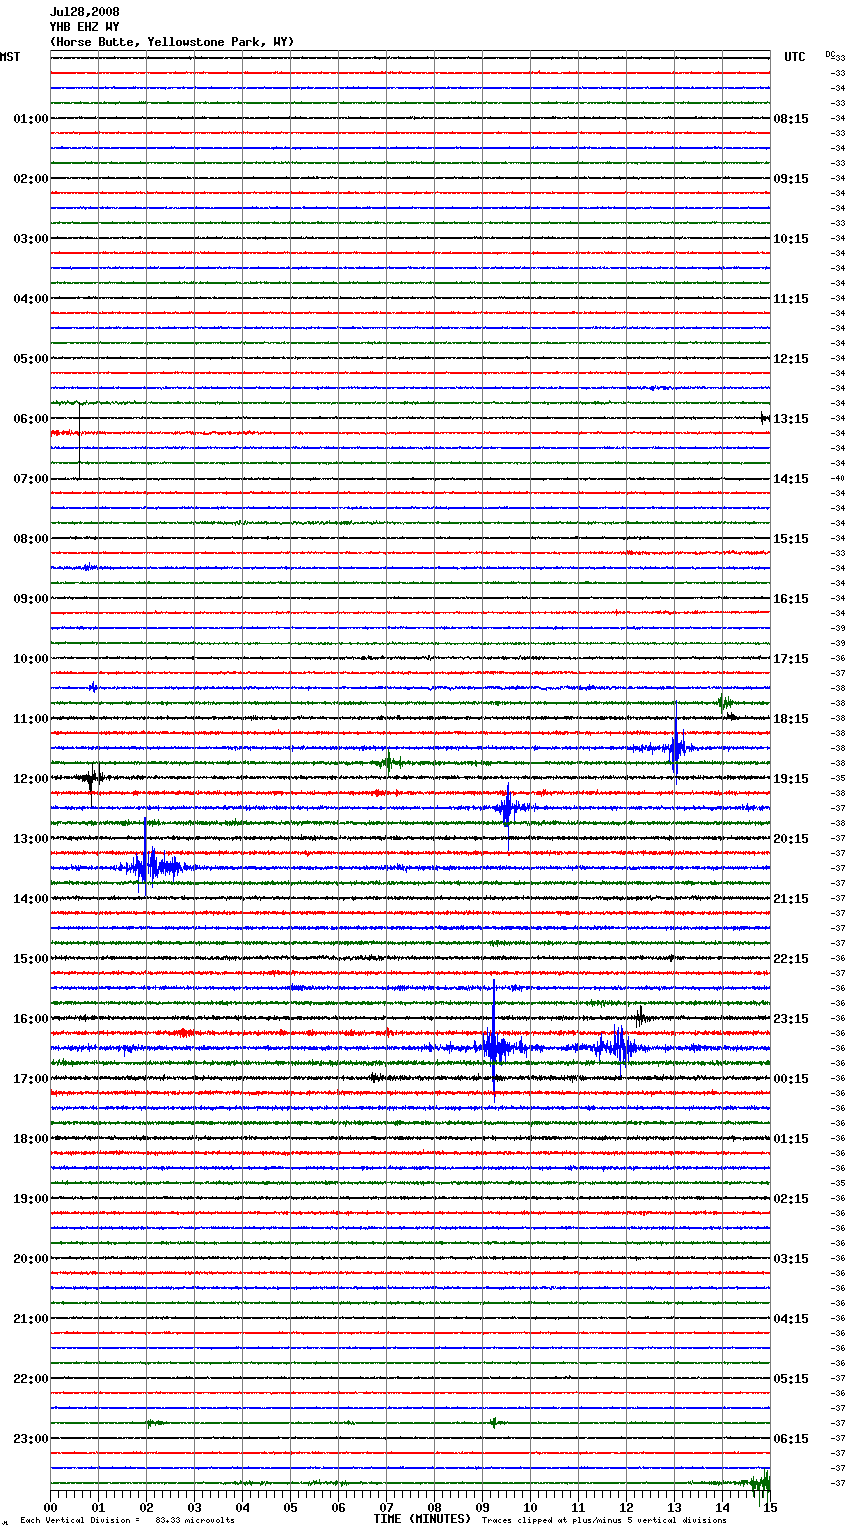Select the 11:00 MST time label
This screenshot has height=1534, width=850.
point(31,719)
